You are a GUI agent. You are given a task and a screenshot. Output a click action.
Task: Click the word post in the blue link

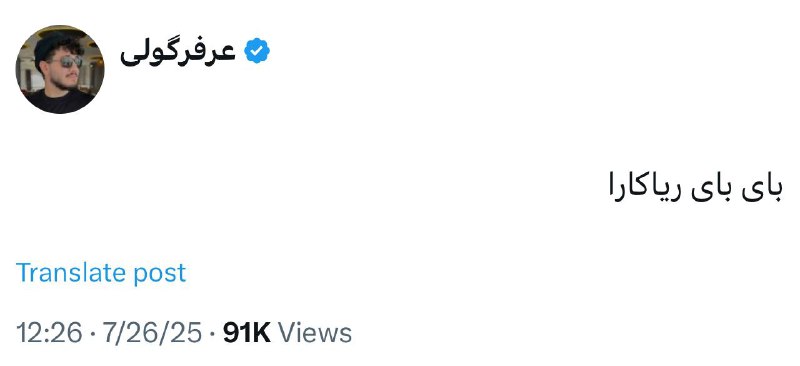coord(160,274)
